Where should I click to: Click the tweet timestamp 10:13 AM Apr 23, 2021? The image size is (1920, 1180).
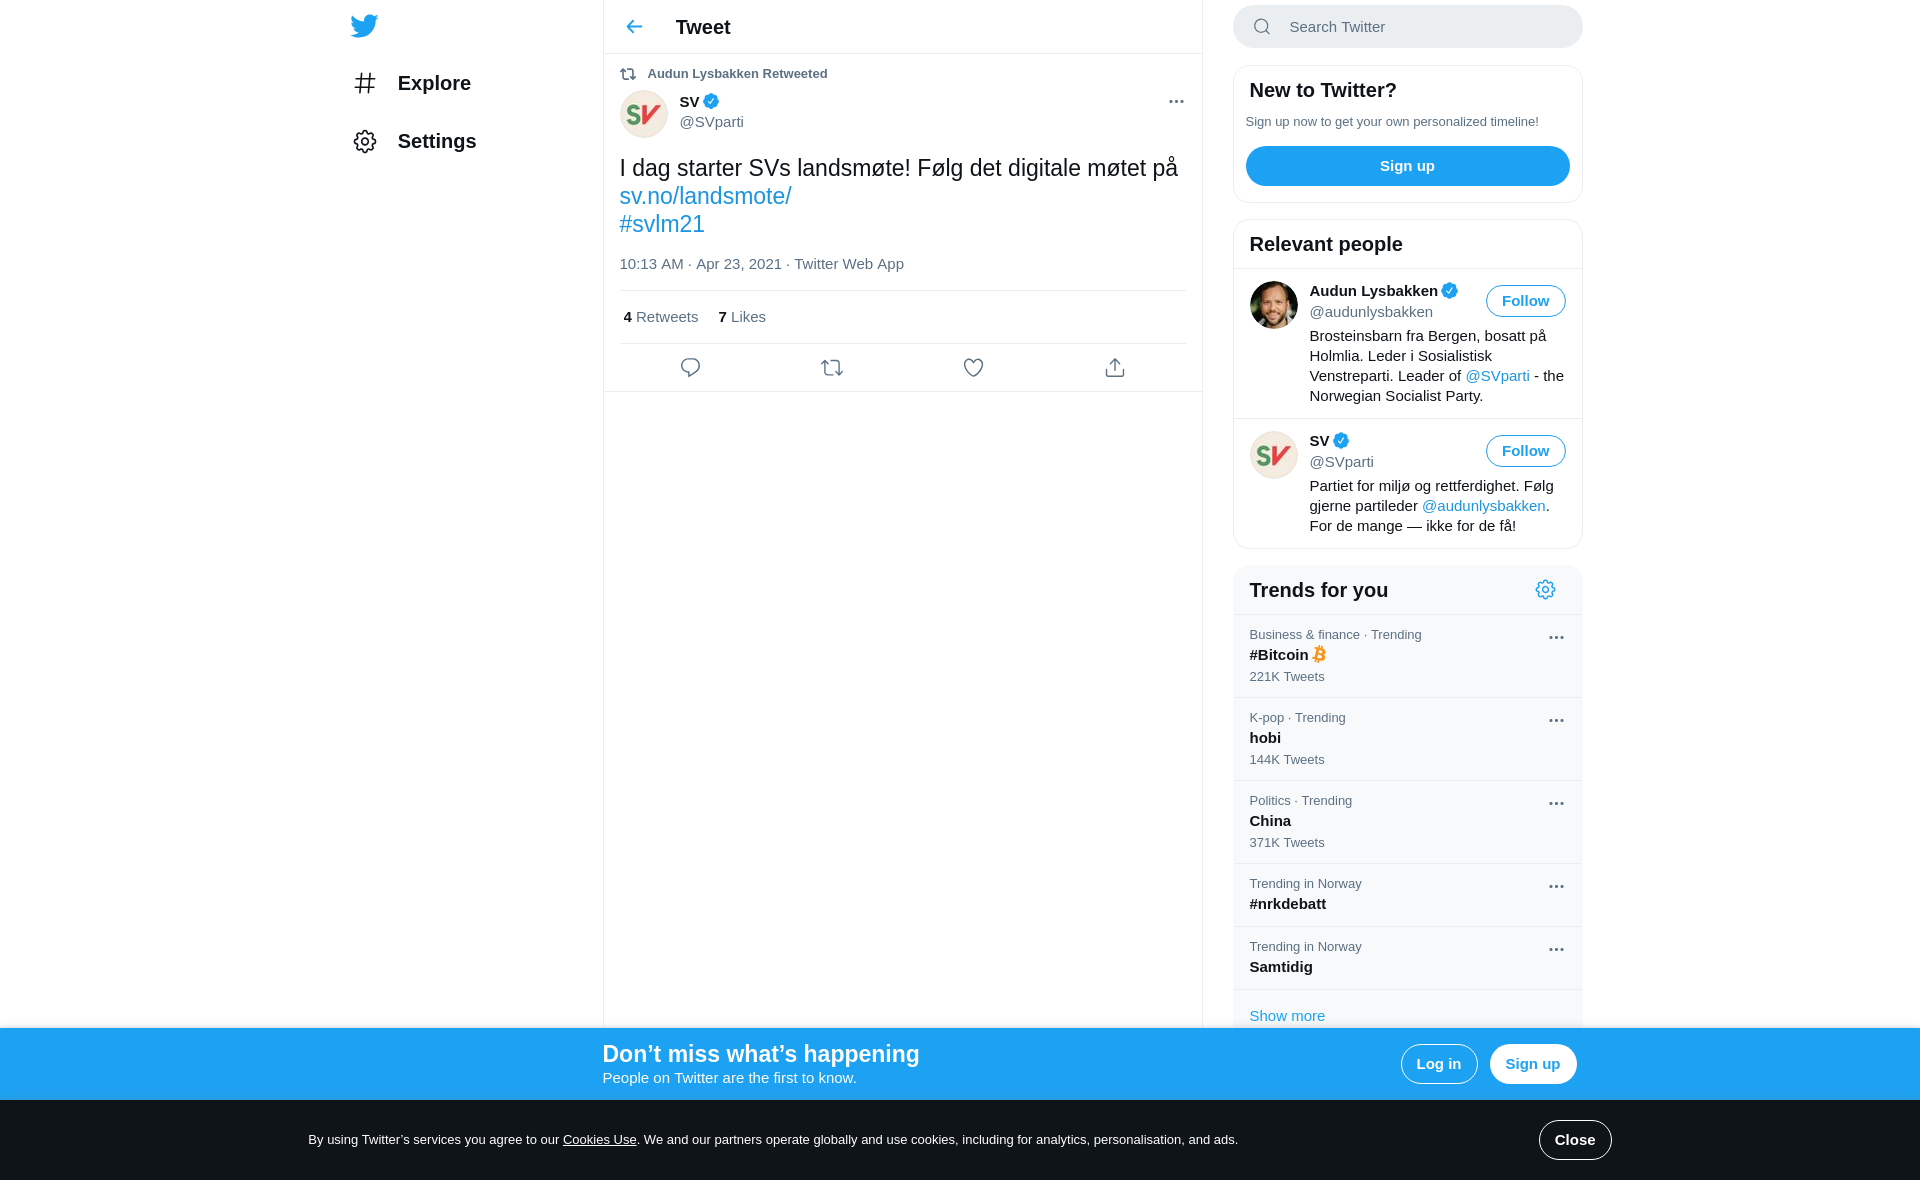pyautogui.click(x=700, y=264)
